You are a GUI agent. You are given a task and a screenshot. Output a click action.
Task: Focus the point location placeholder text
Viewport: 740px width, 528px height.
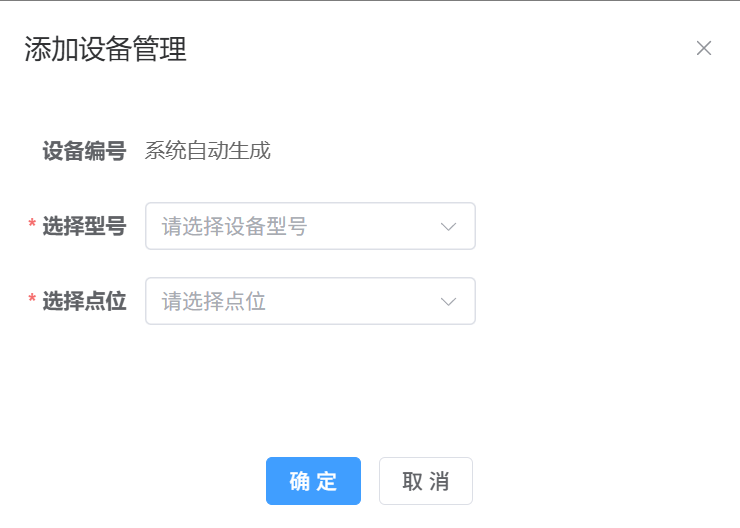[214, 302]
